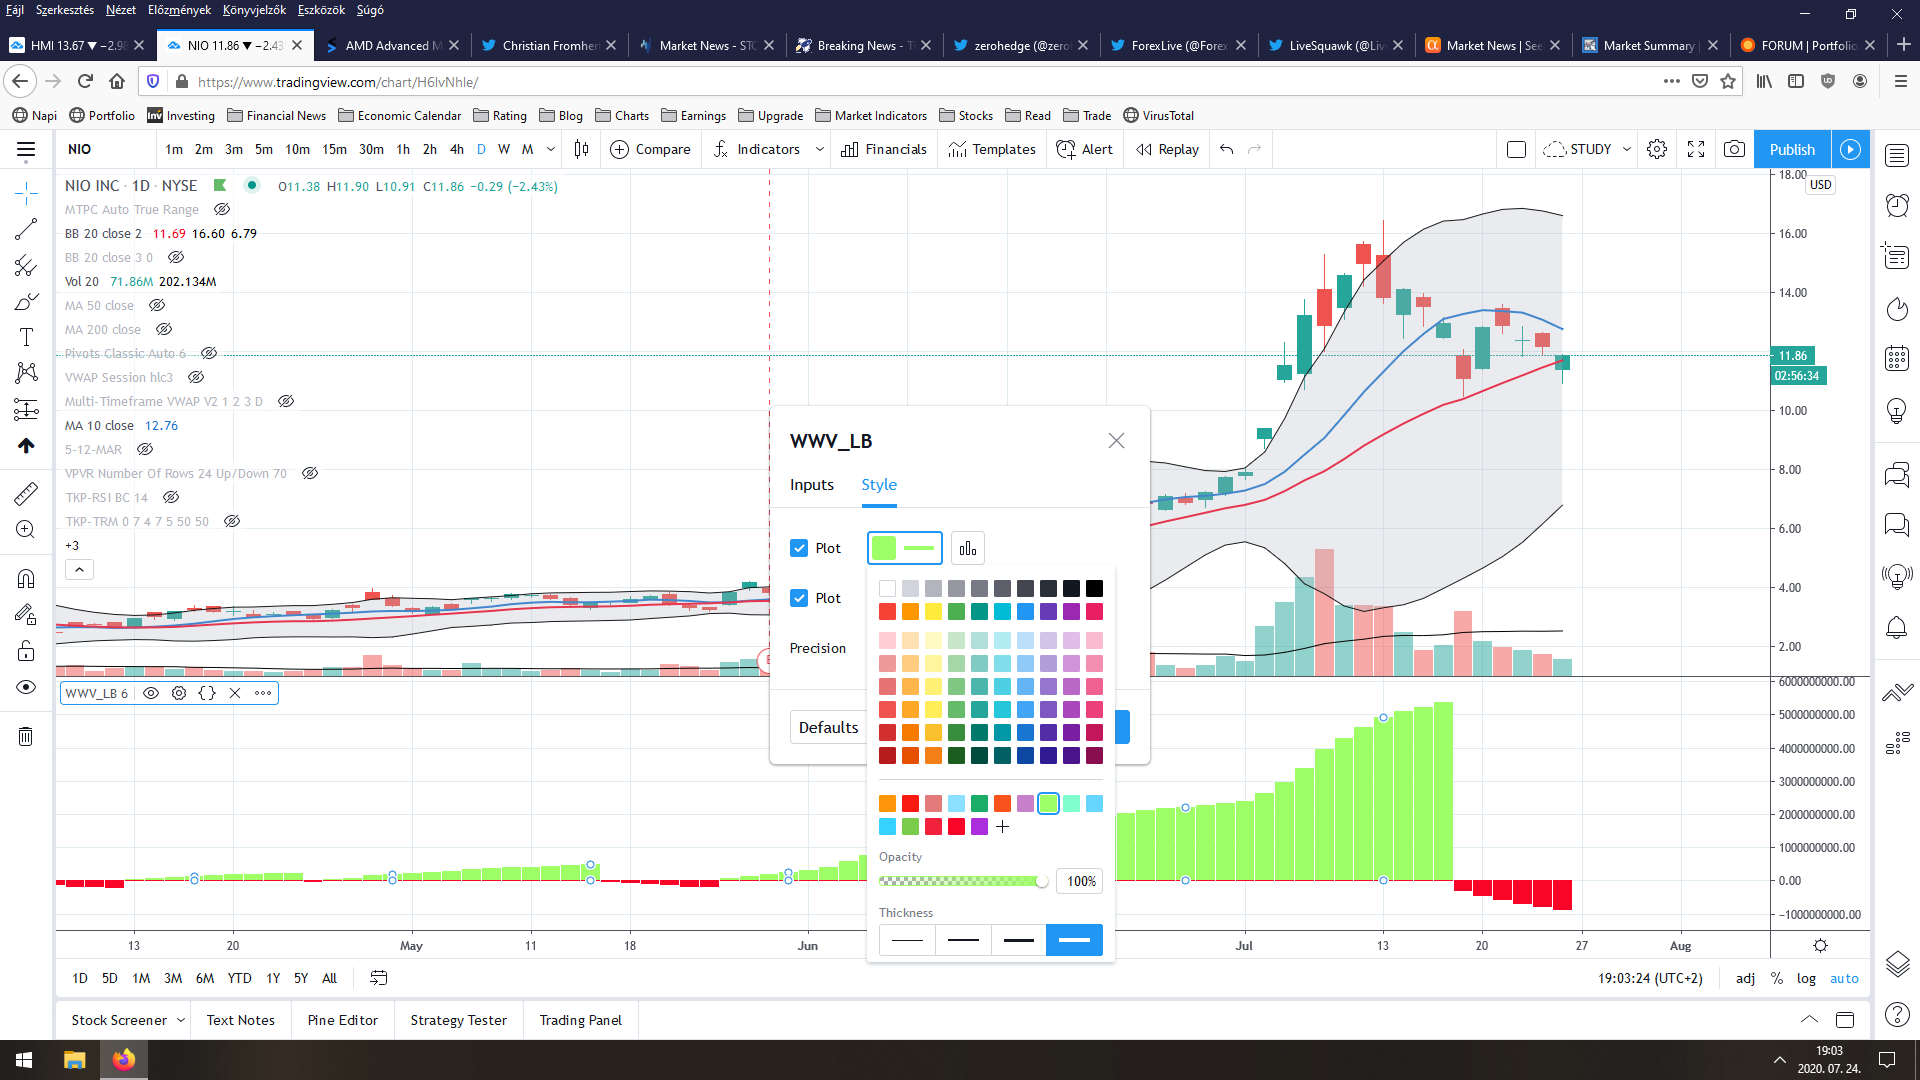Open WWV_LB source code braces icon
The width and height of the screenshot is (1920, 1080).
pos(207,693)
